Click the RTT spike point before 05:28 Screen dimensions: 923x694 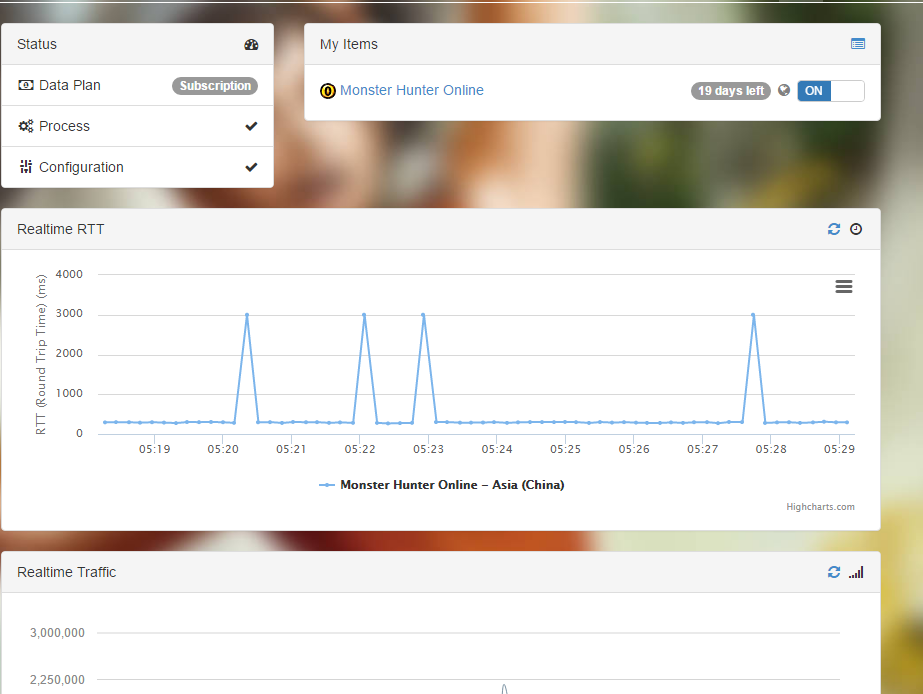point(753,316)
